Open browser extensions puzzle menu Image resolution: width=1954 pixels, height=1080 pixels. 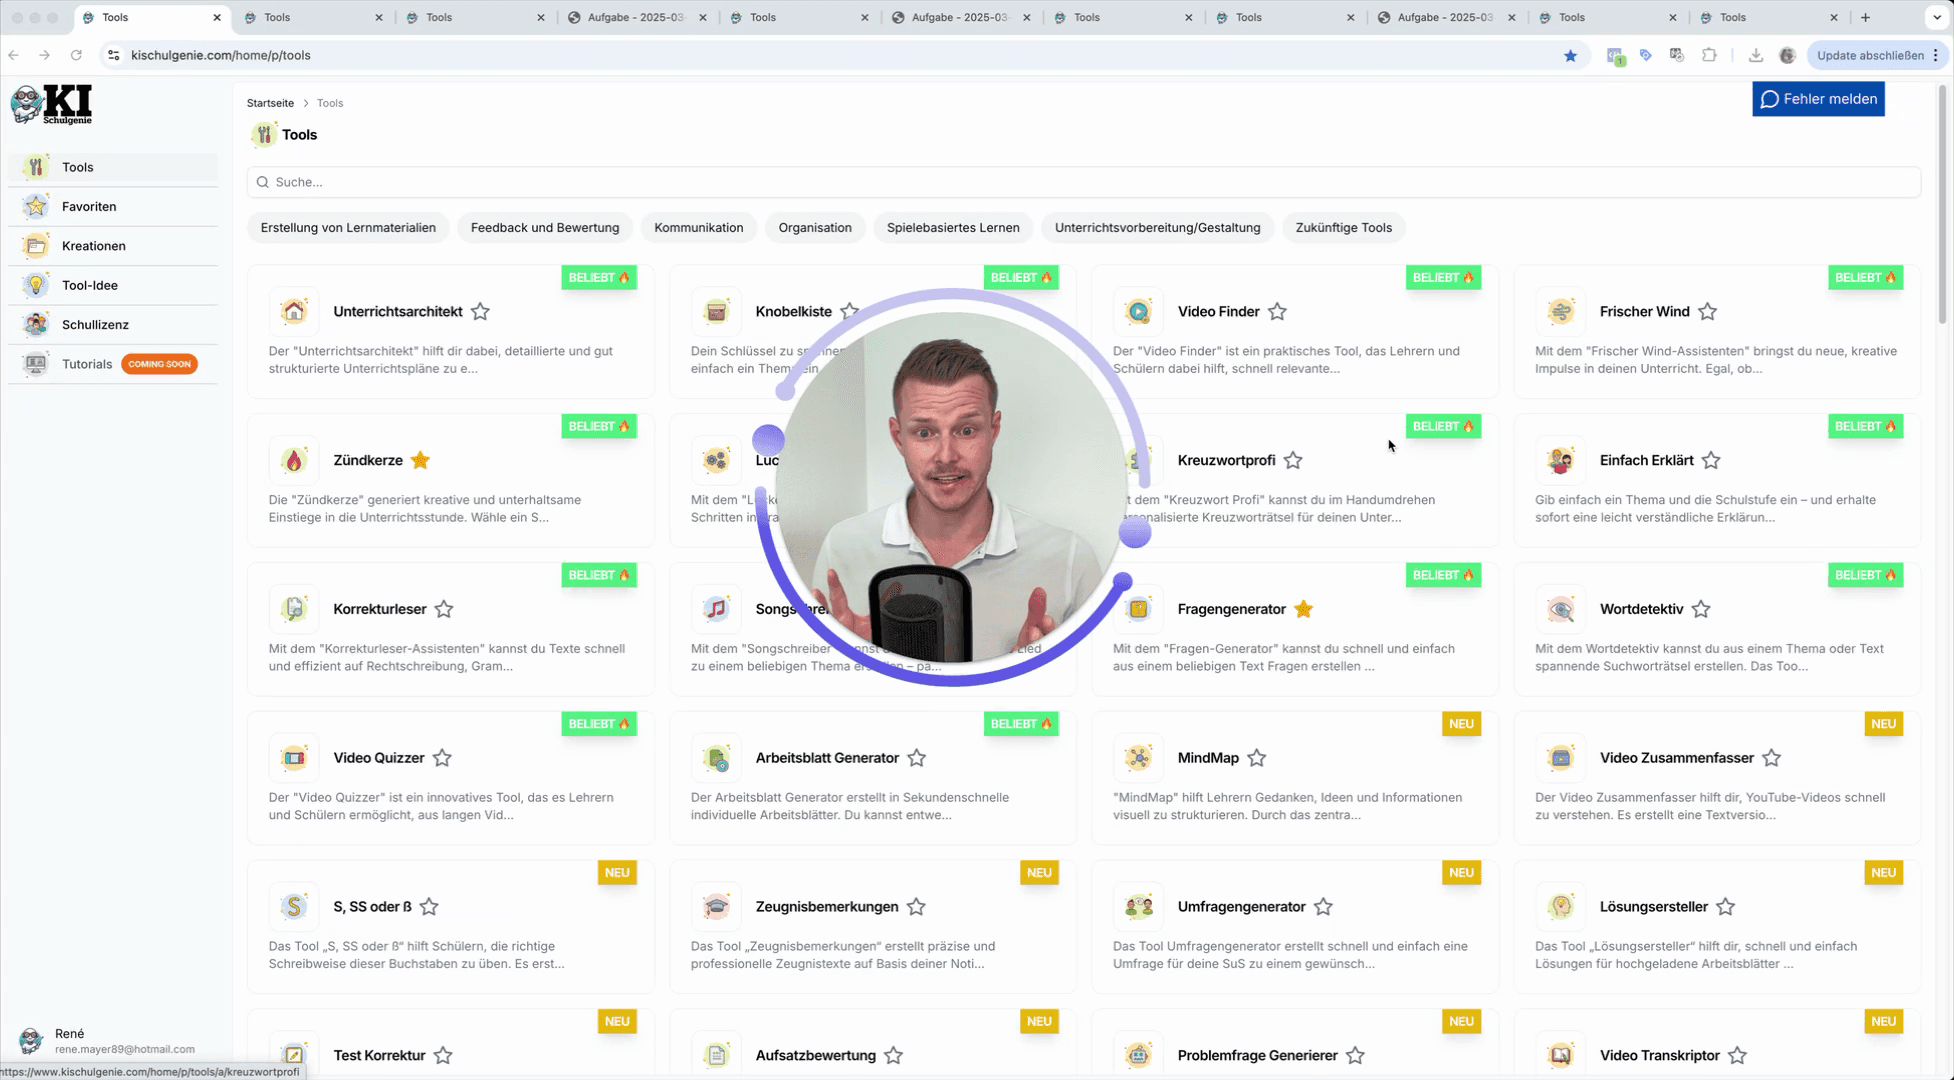point(1709,55)
